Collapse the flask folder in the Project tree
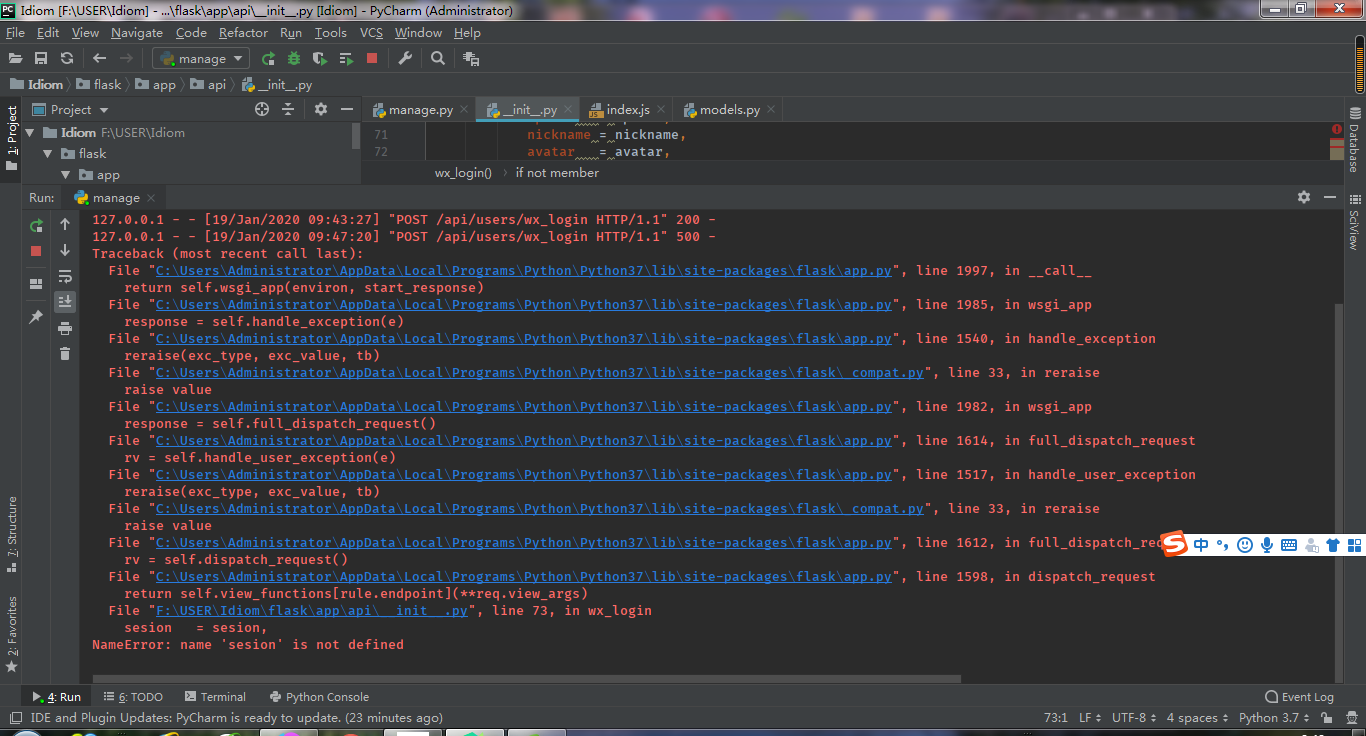 [48, 154]
